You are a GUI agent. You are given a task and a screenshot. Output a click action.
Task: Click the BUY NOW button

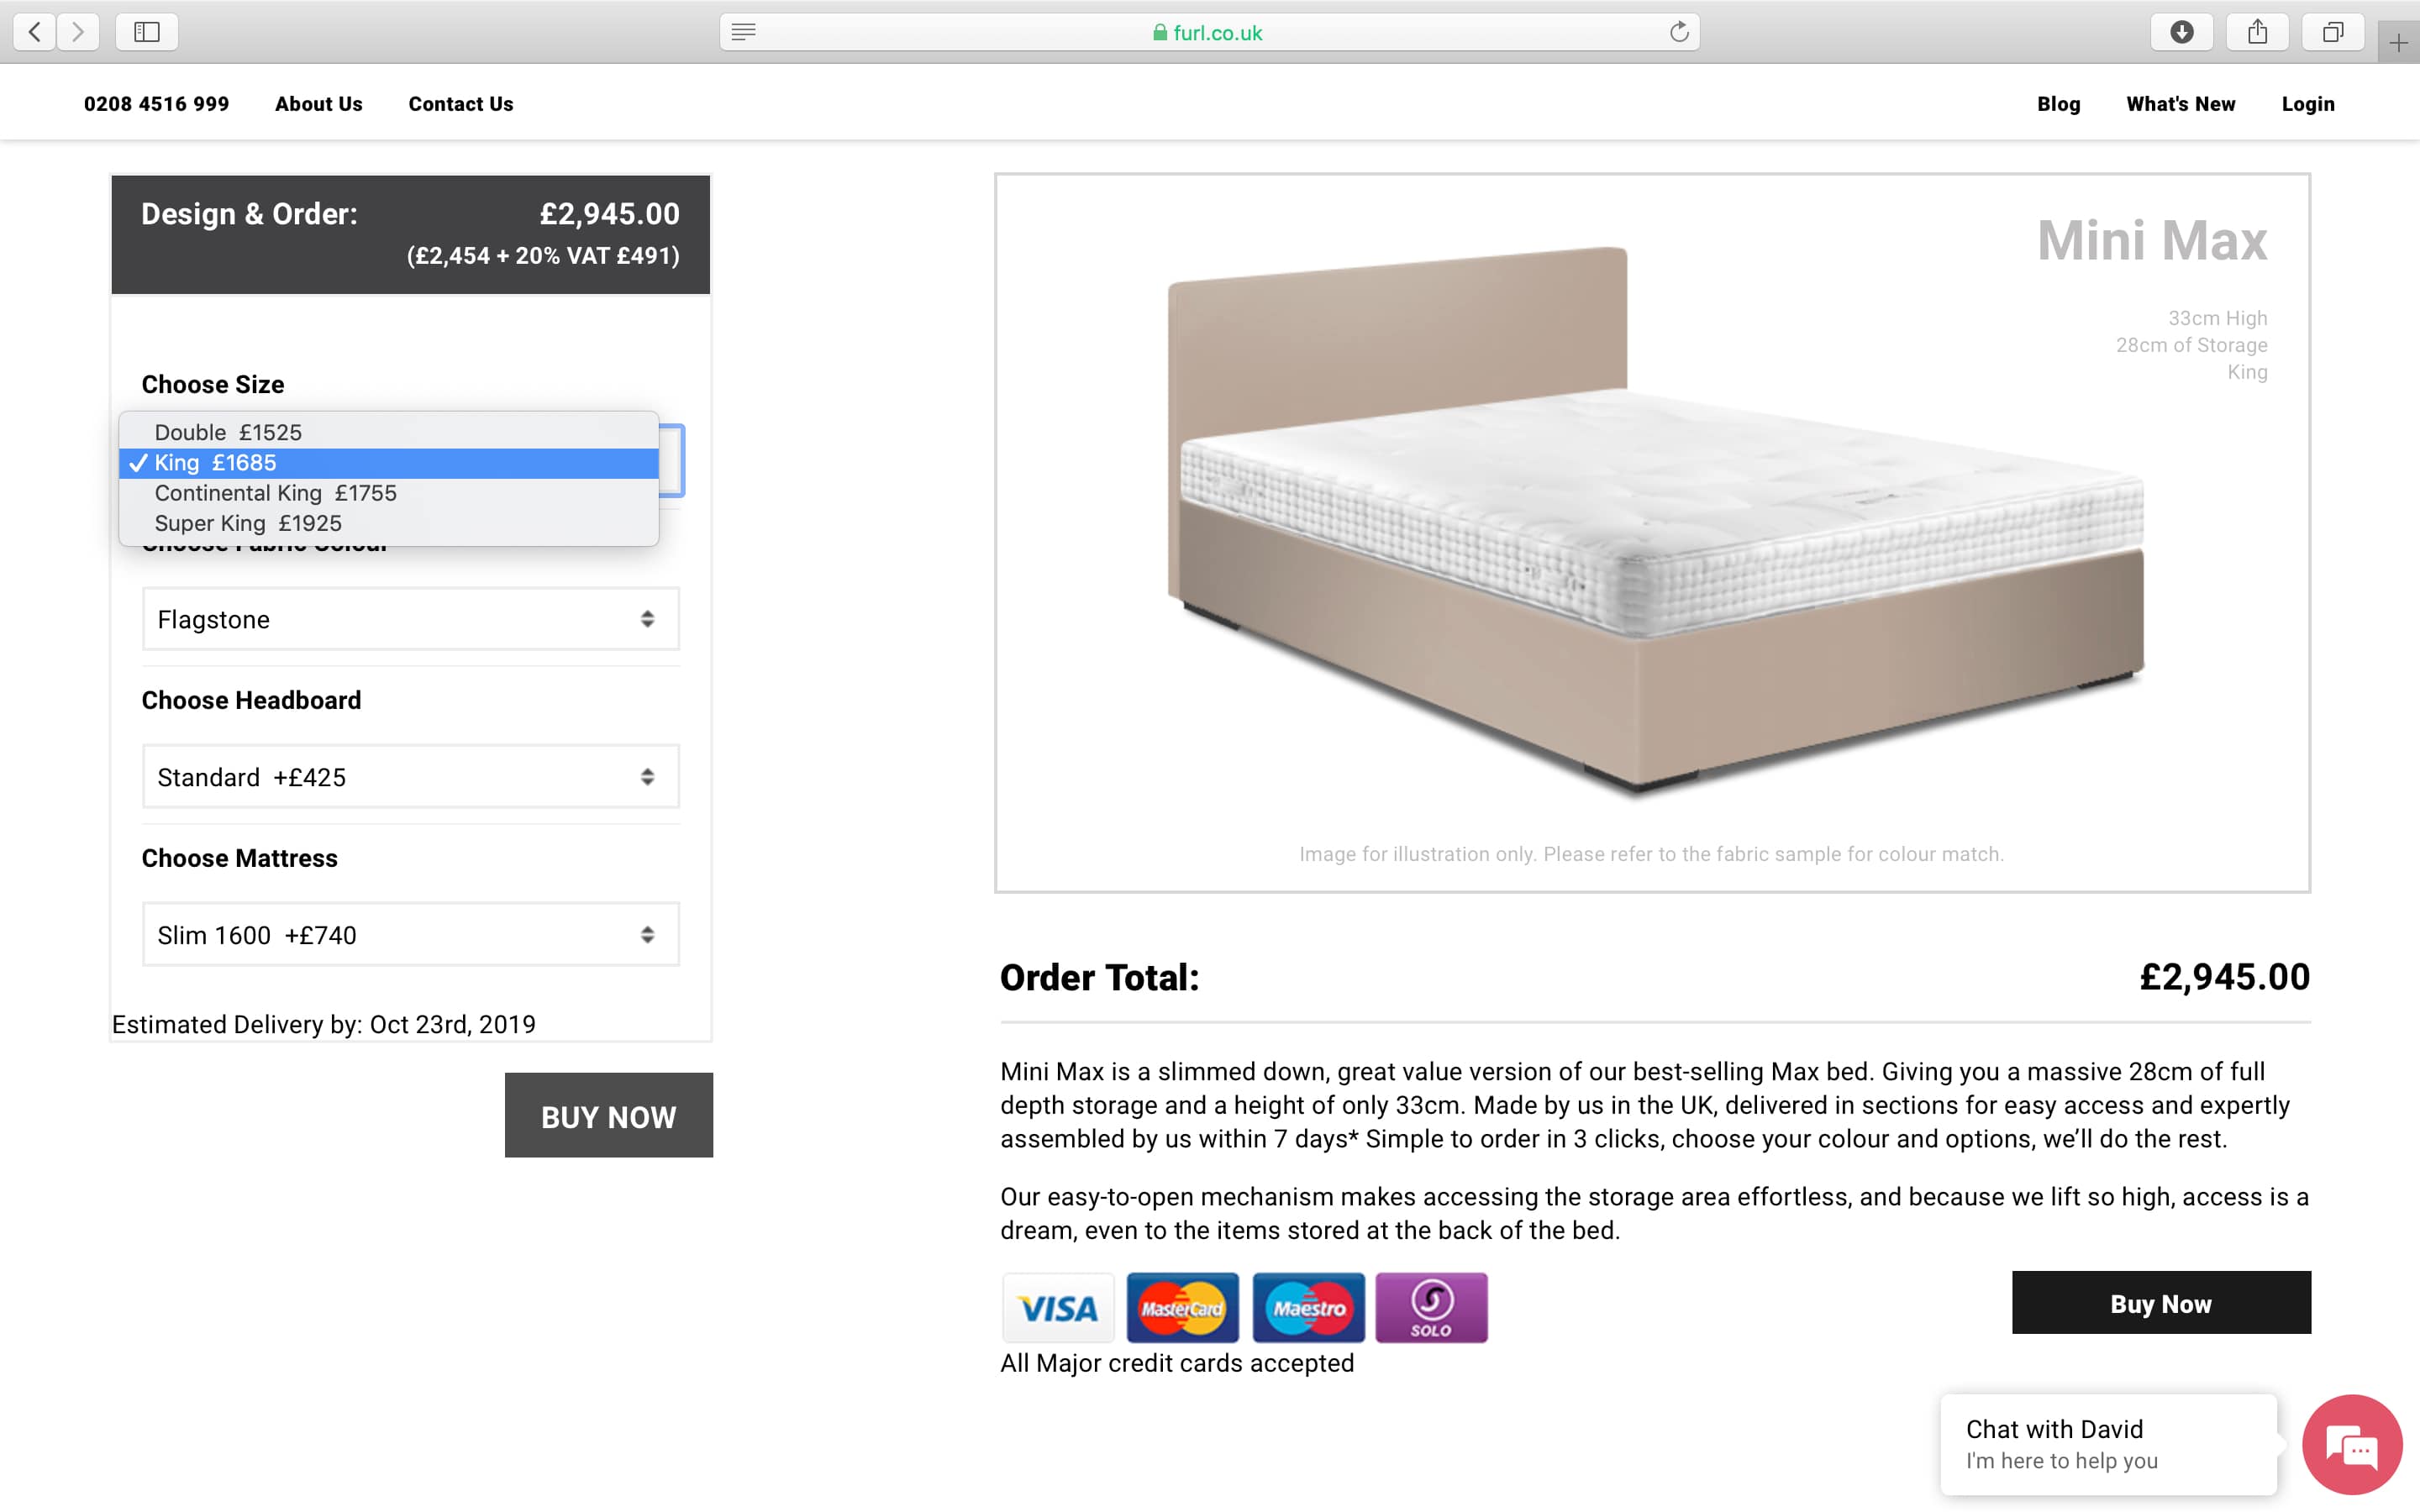pos(609,1115)
